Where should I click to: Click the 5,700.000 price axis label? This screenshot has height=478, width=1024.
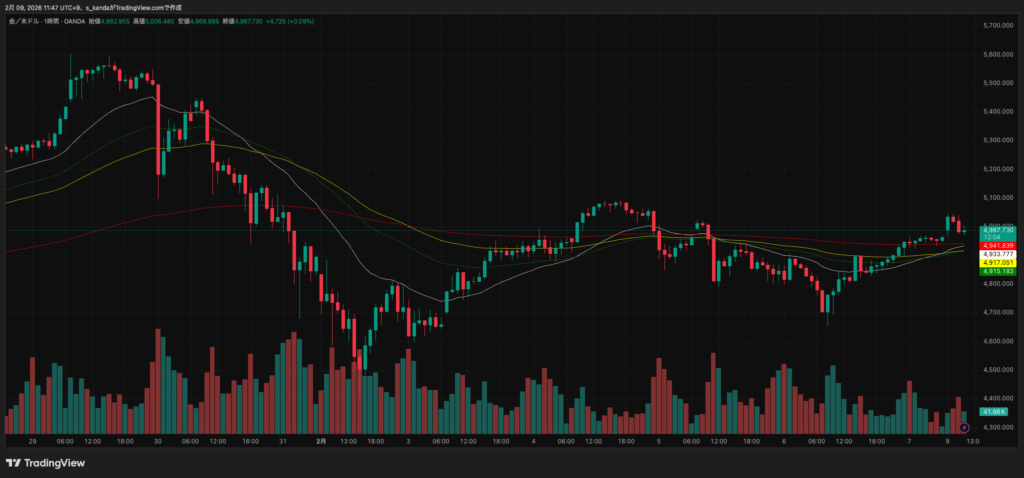point(1000,26)
